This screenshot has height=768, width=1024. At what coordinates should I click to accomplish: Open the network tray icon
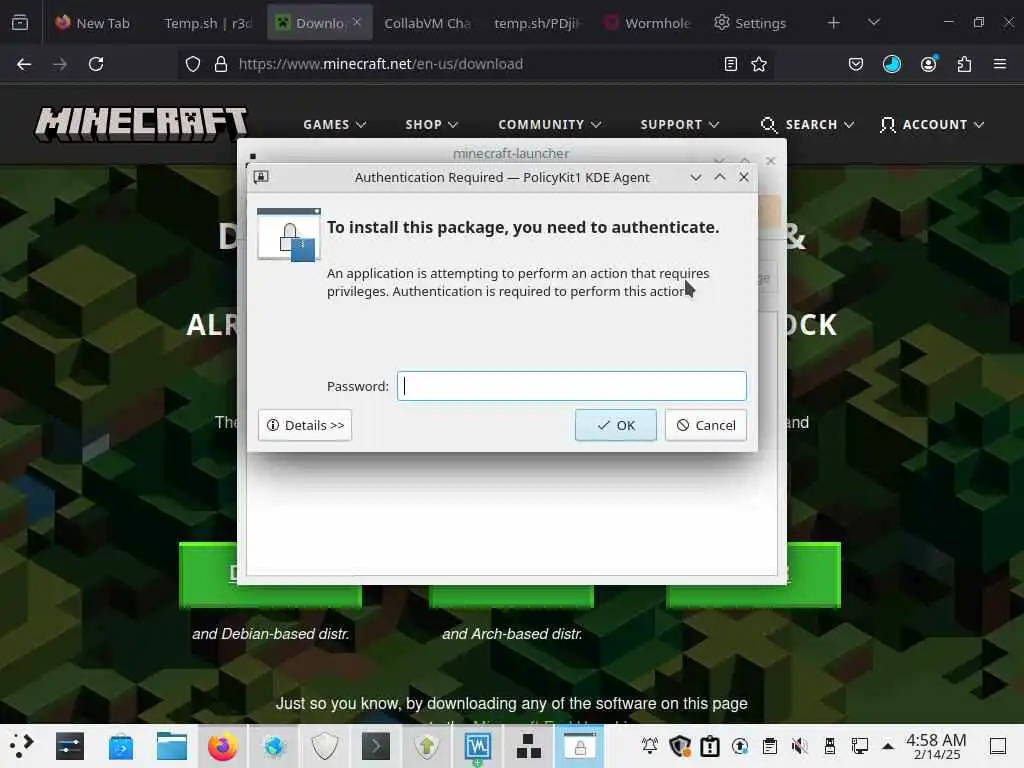[x=860, y=746]
